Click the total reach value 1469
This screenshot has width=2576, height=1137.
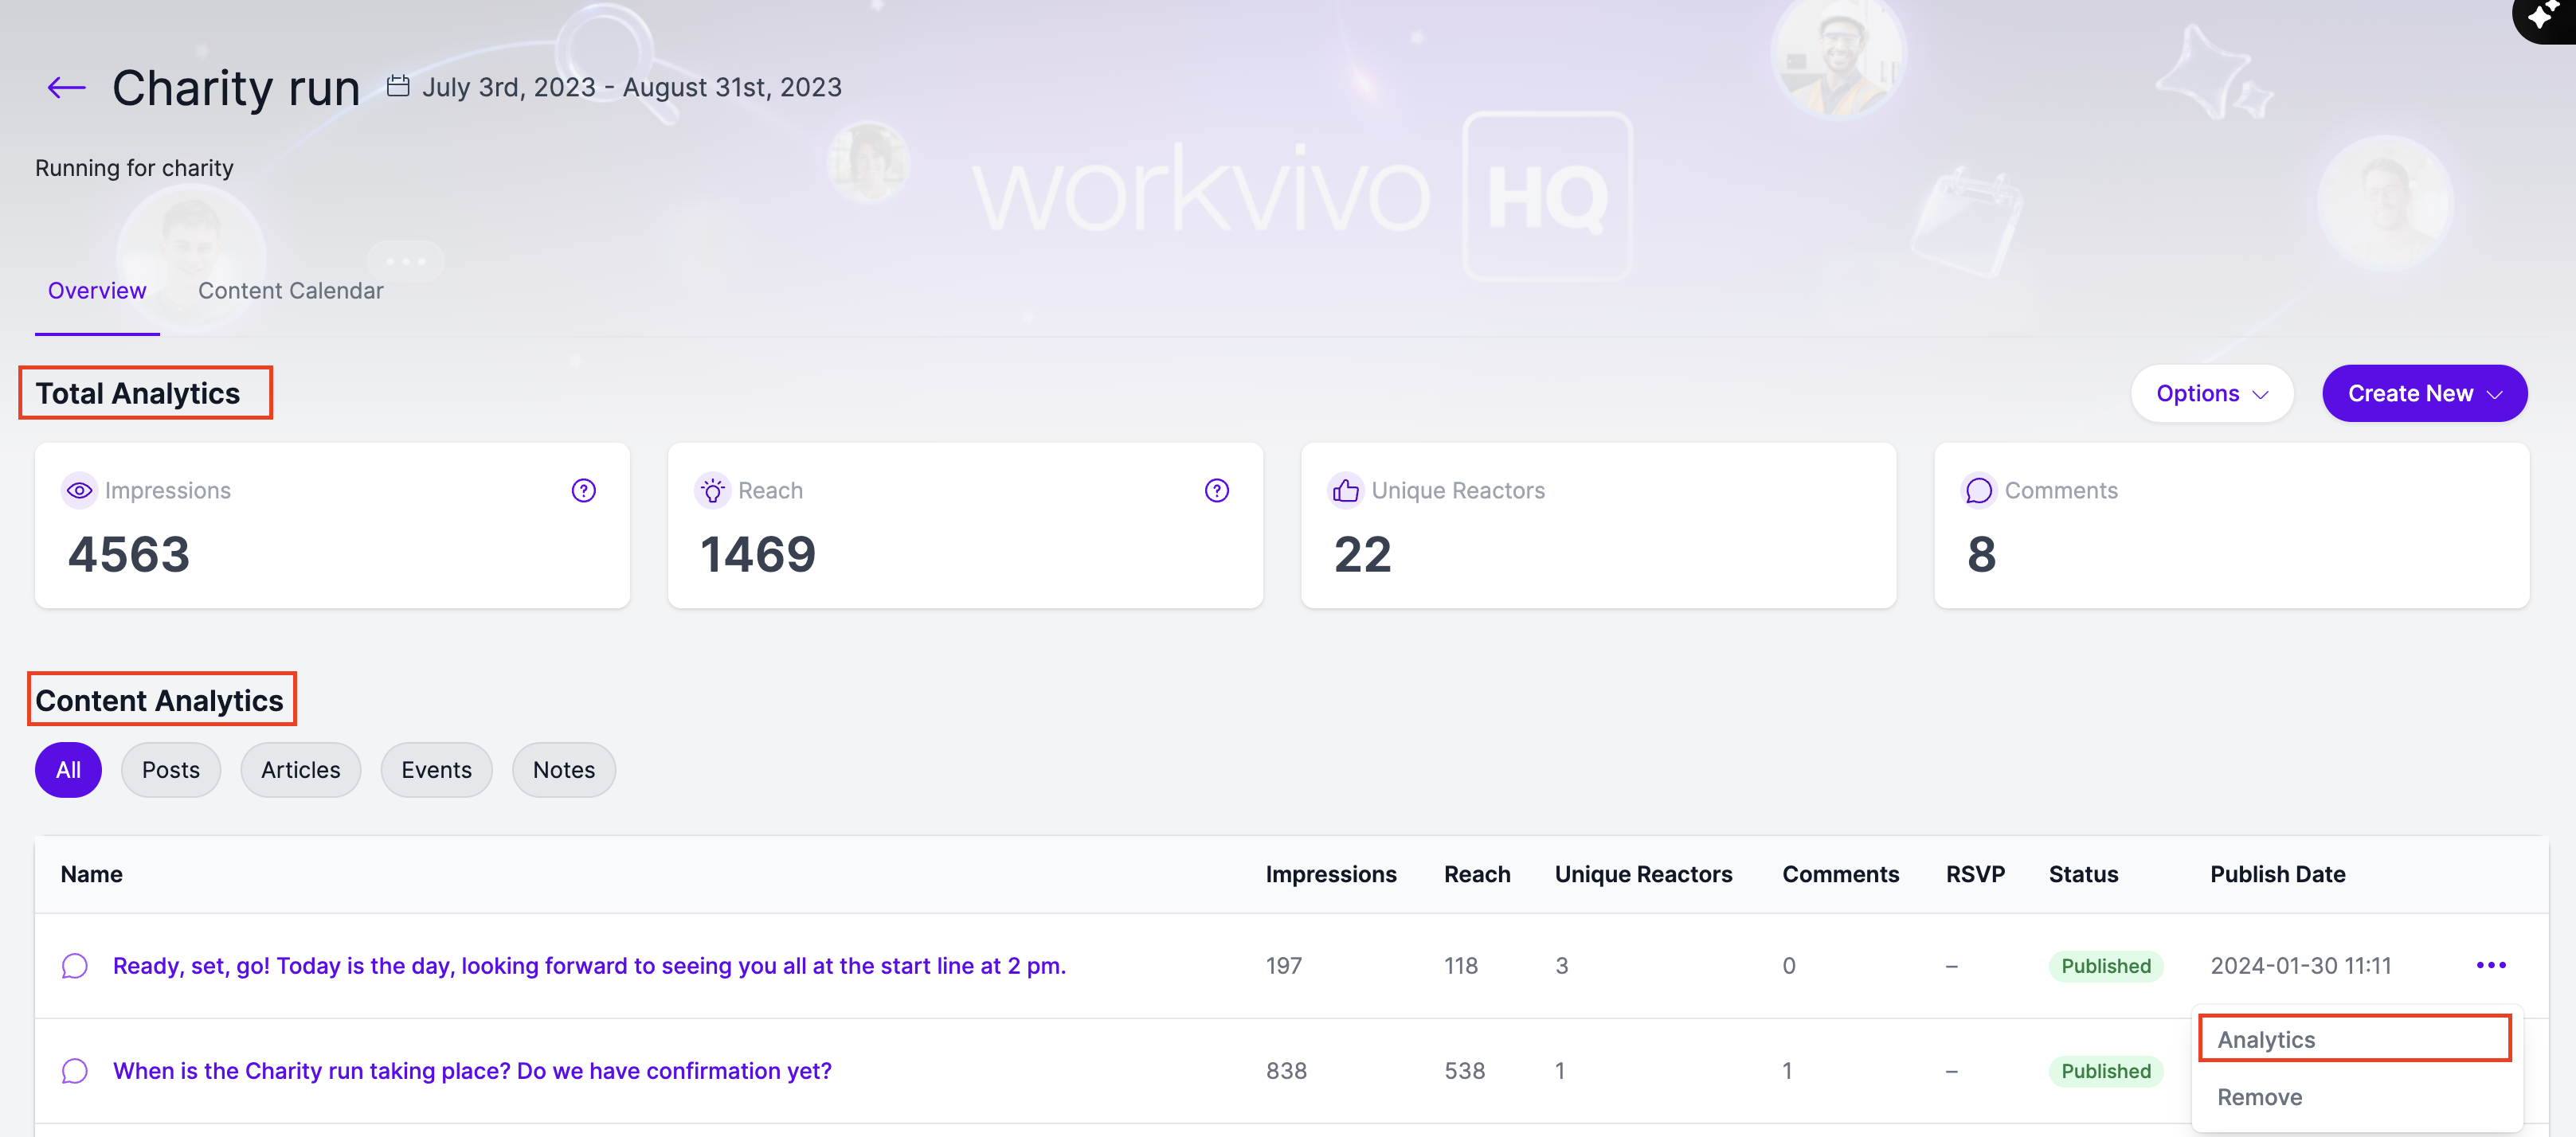pos(758,555)
